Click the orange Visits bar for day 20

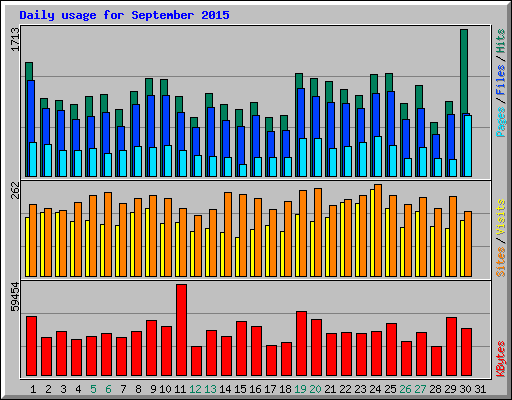pos(318,232)
